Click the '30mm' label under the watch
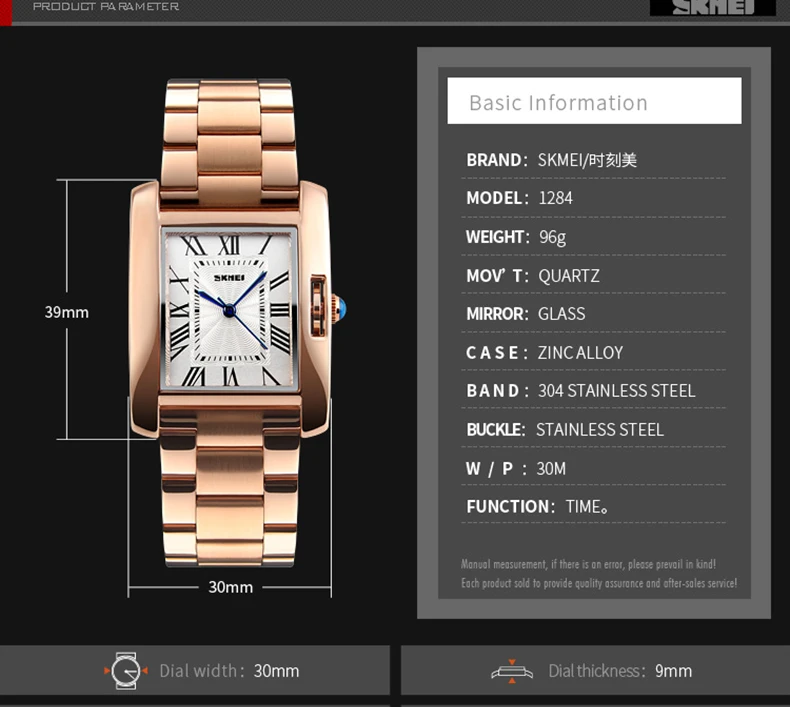Viewport: 790px width, 707px height. 231,587
